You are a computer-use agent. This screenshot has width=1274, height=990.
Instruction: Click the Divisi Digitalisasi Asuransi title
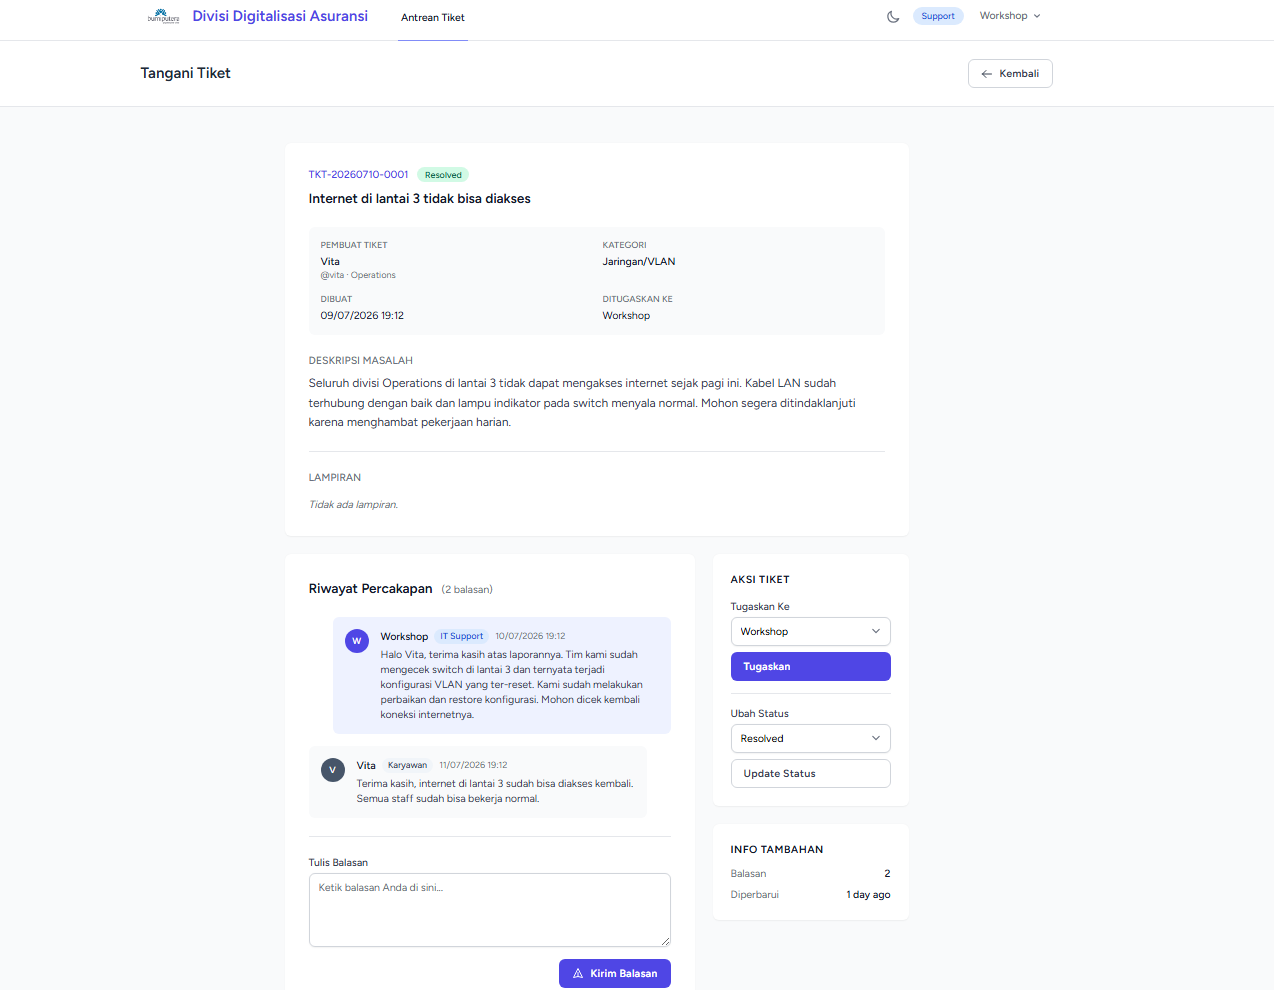(x=280, y=16)
